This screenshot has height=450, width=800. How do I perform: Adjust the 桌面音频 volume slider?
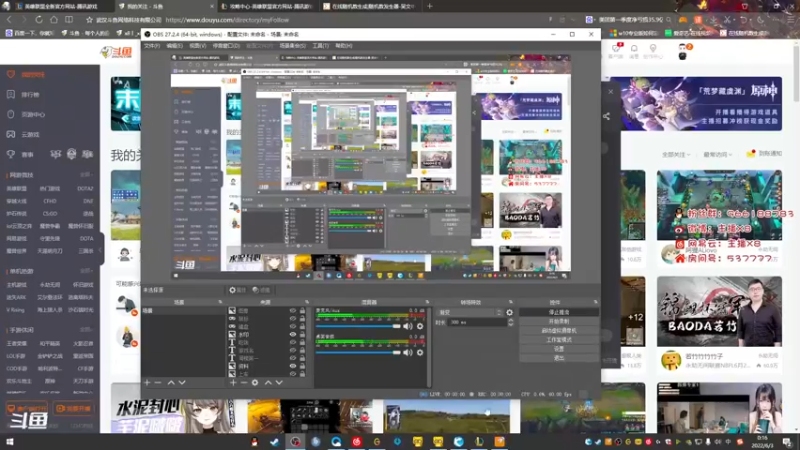point(358,353)
